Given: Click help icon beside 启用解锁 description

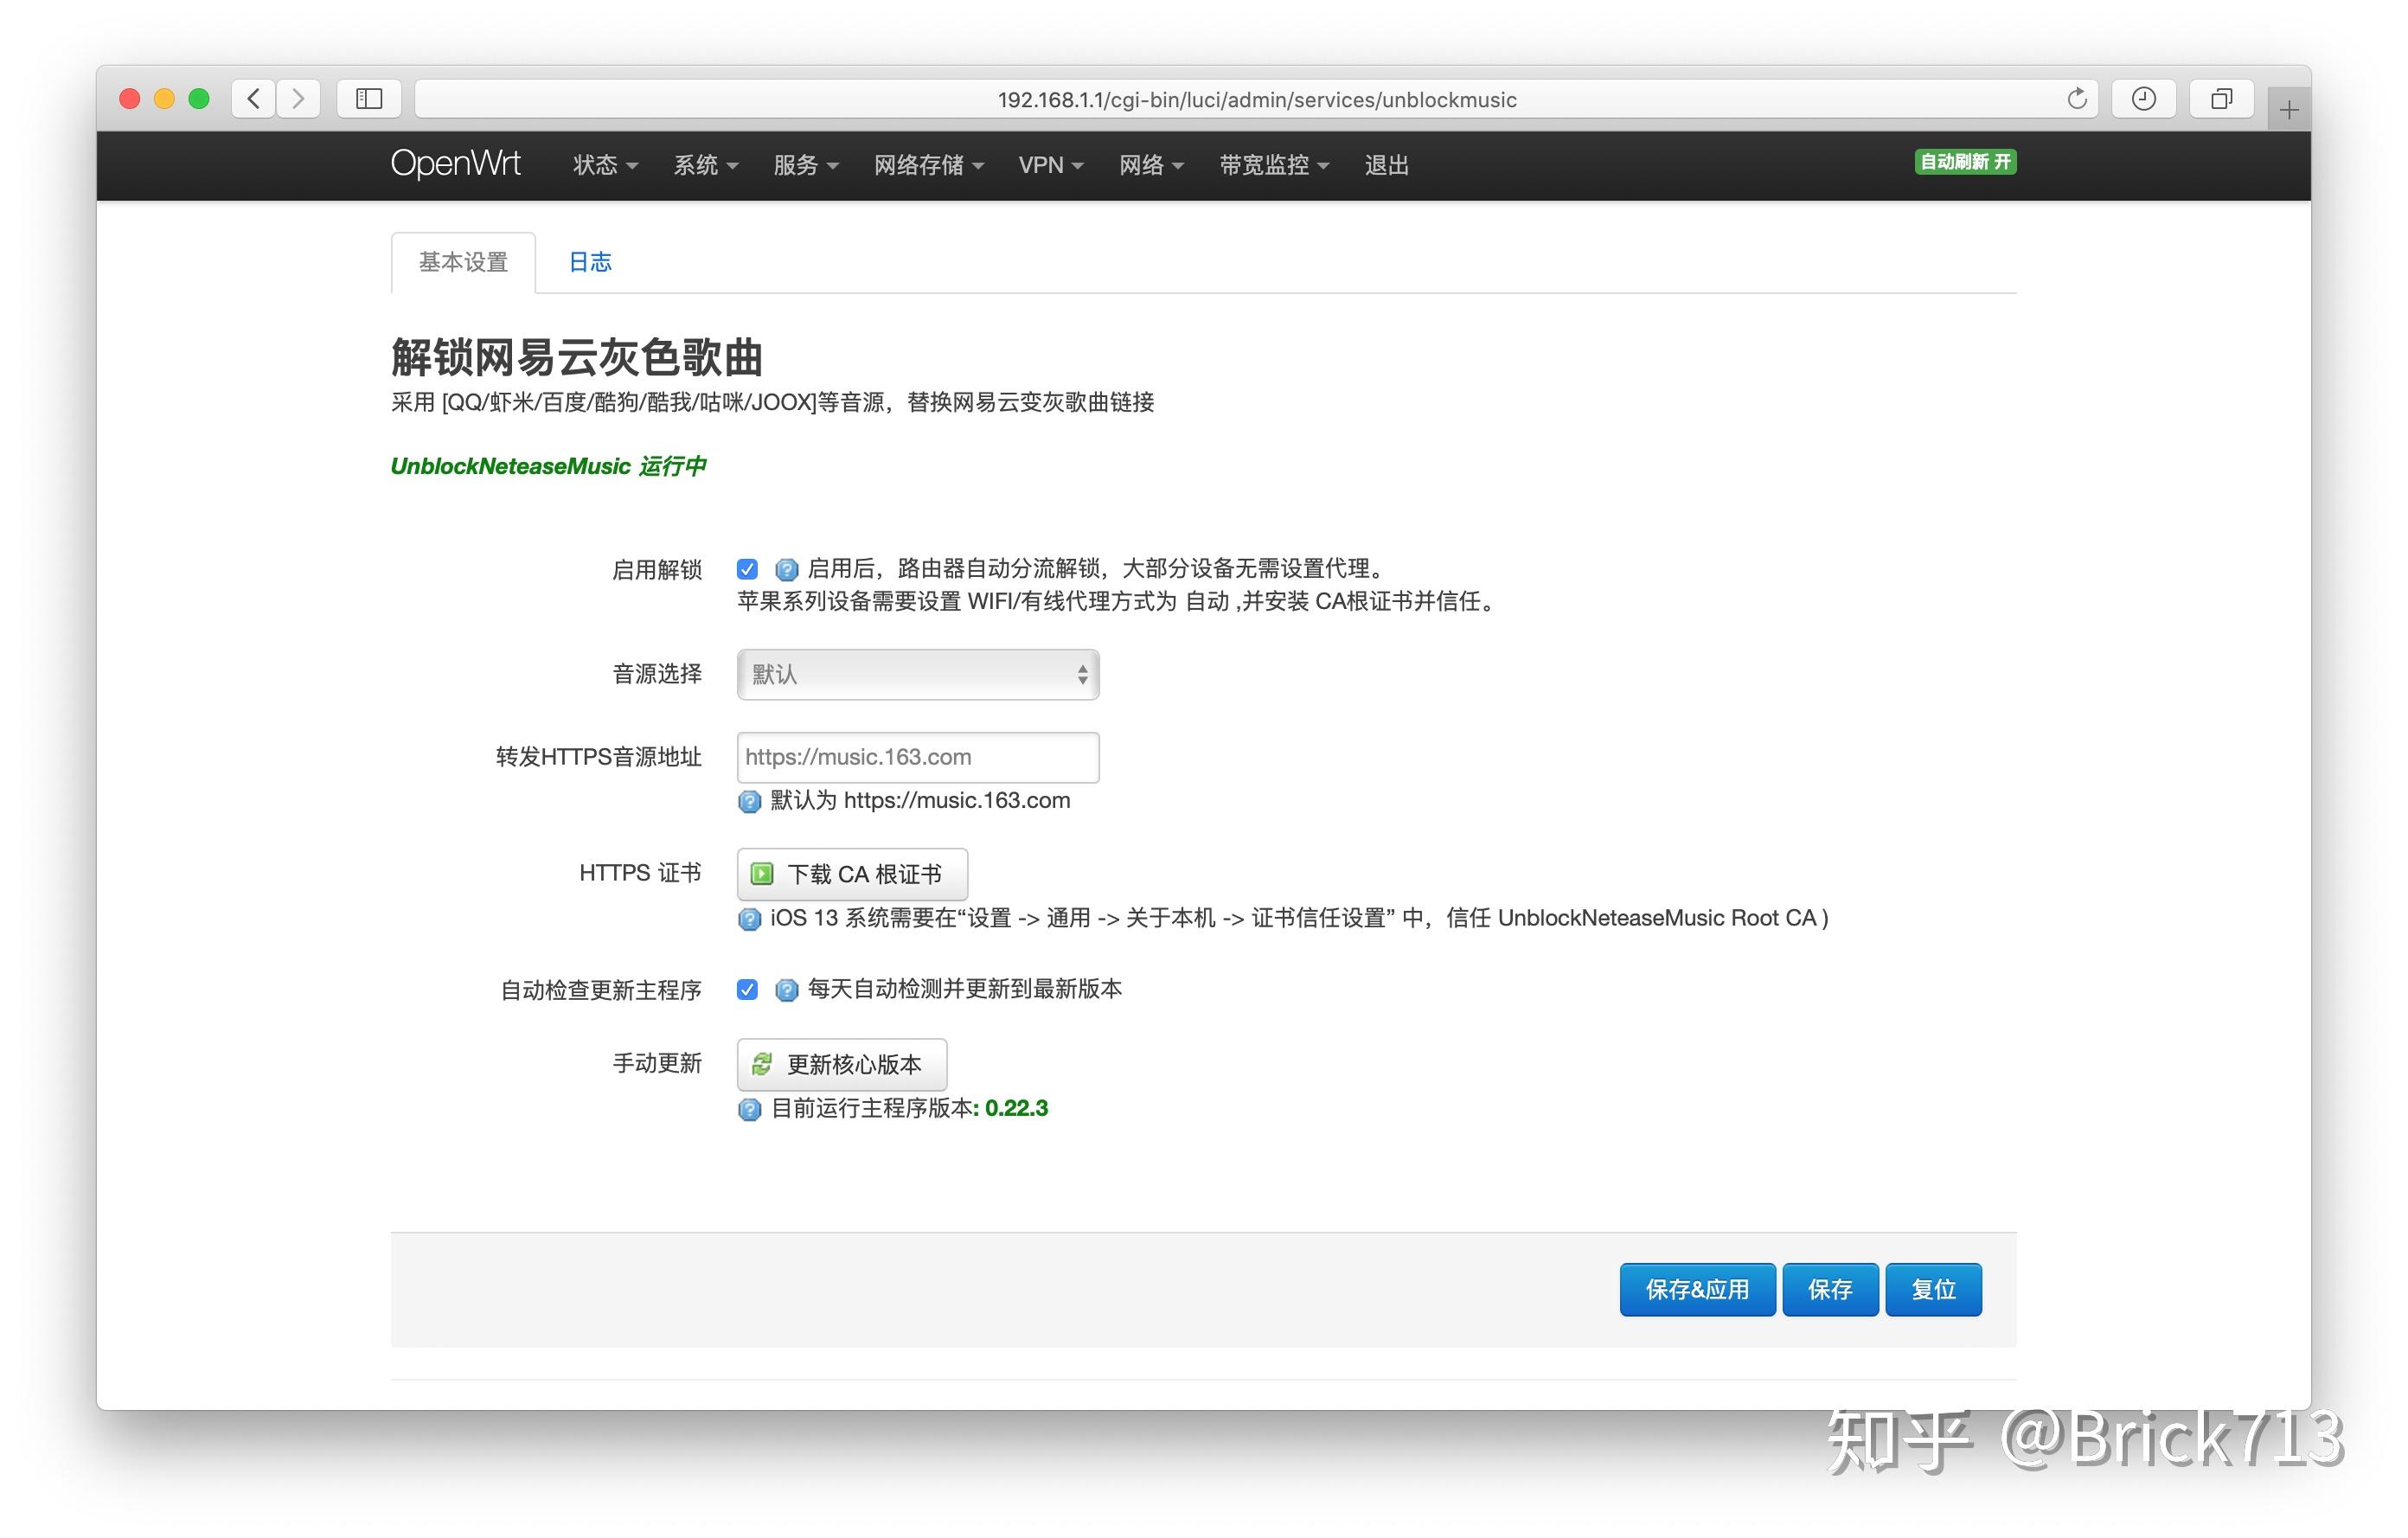Looking at the screenshot, I should click(x=786, y=569).
